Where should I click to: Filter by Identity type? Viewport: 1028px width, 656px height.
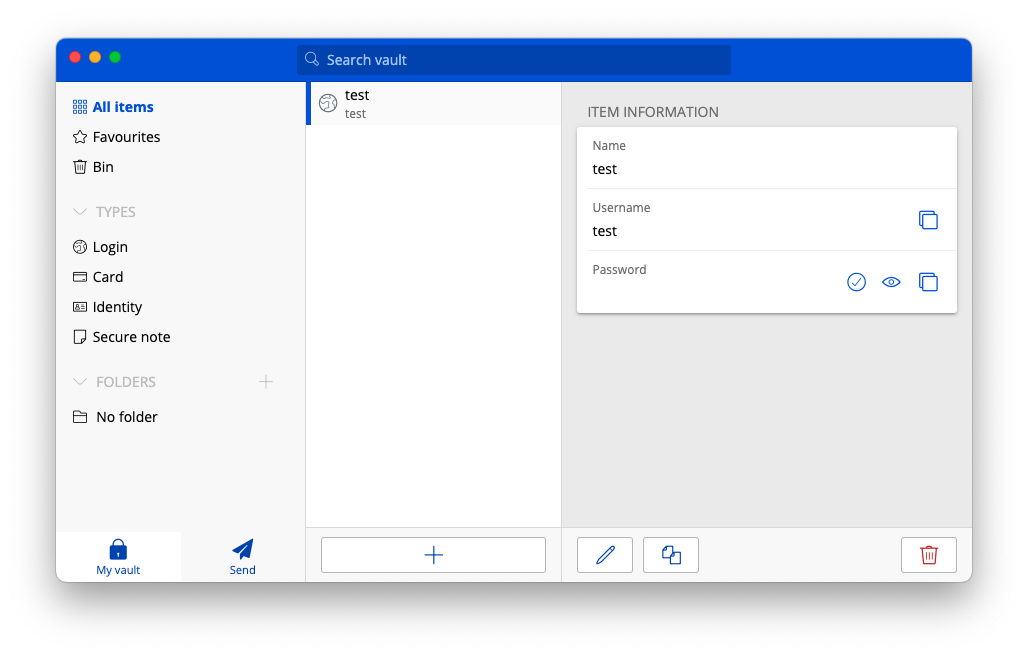(x=108, y=307)
